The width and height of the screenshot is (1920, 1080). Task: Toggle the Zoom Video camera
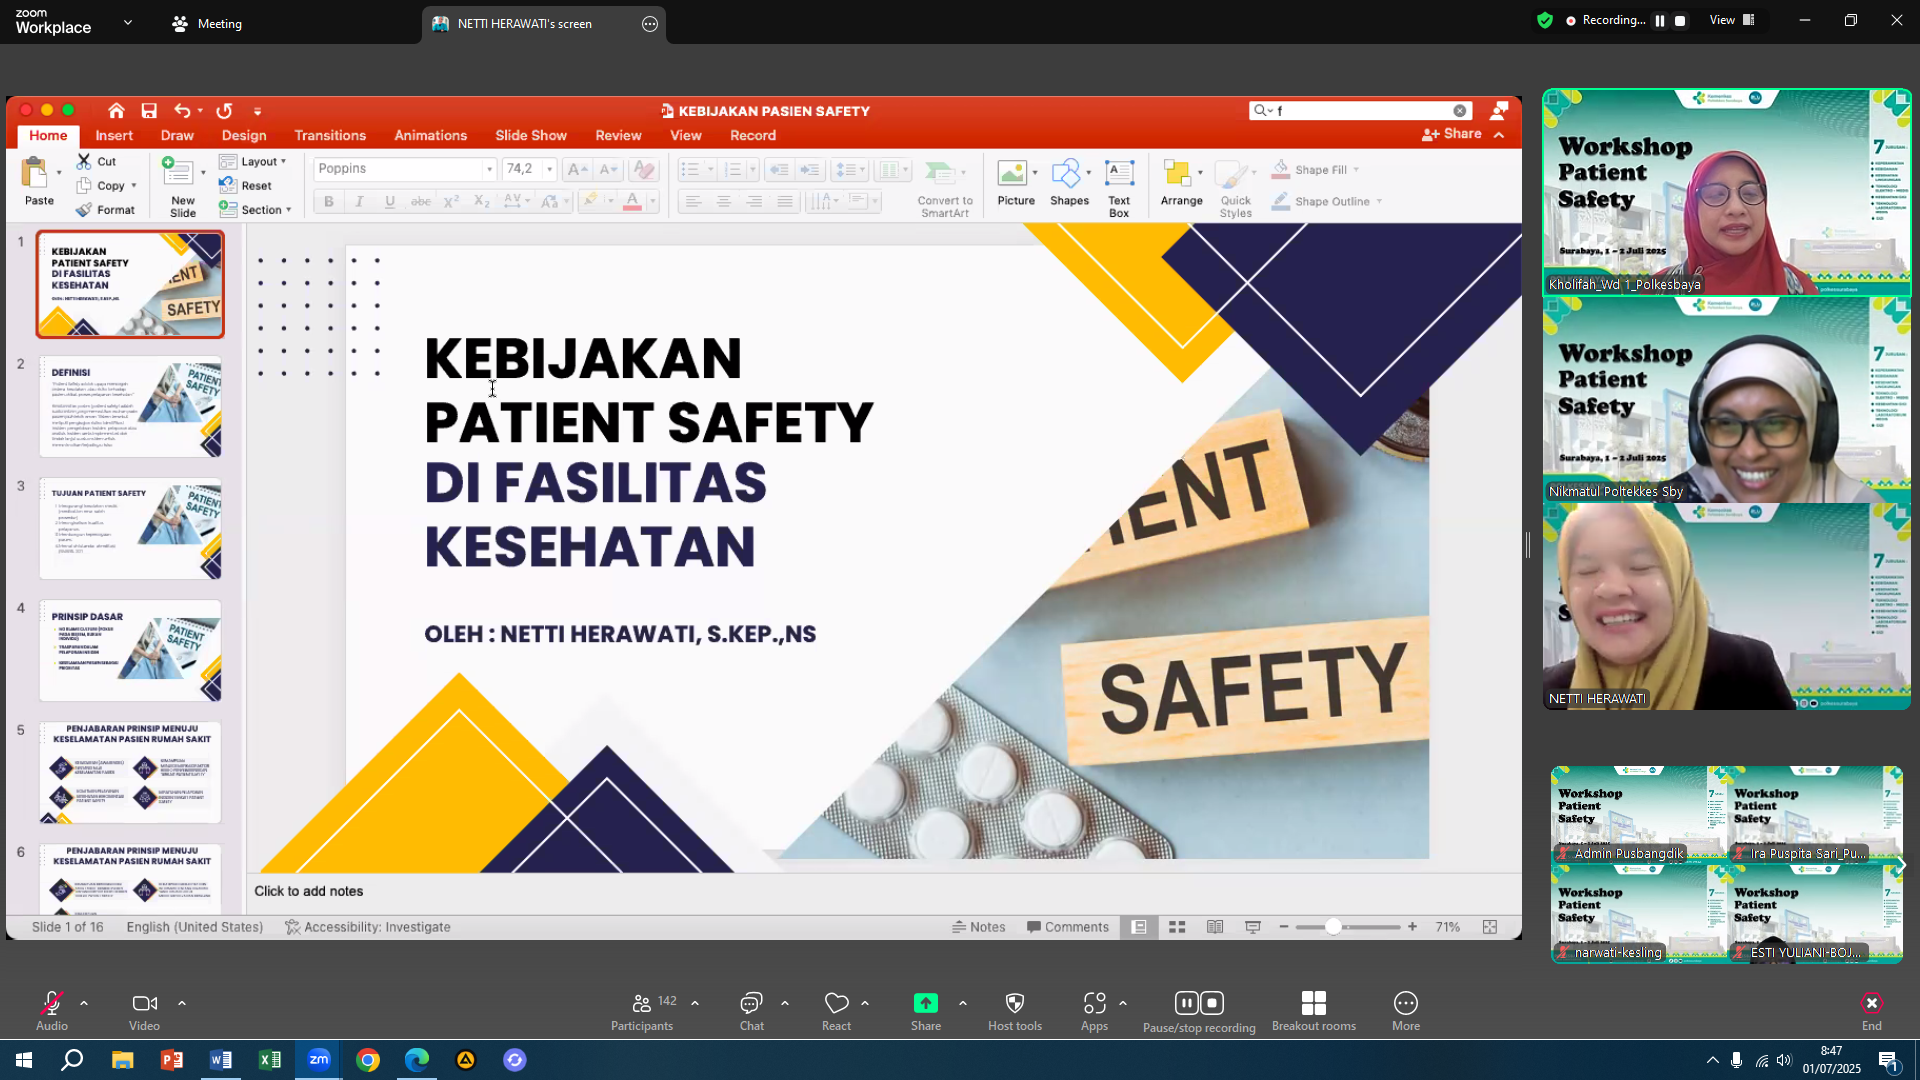(x=144, y=1011)
